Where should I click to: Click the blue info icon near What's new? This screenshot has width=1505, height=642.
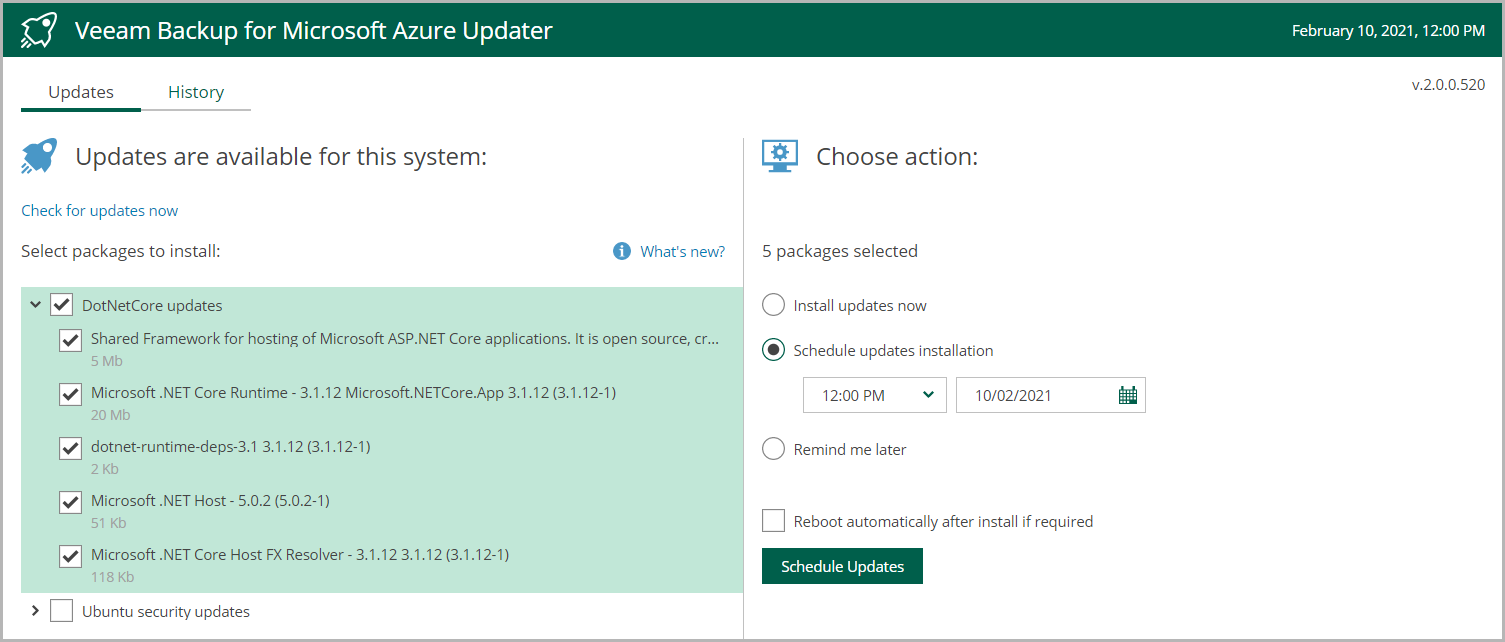(622, 251)
